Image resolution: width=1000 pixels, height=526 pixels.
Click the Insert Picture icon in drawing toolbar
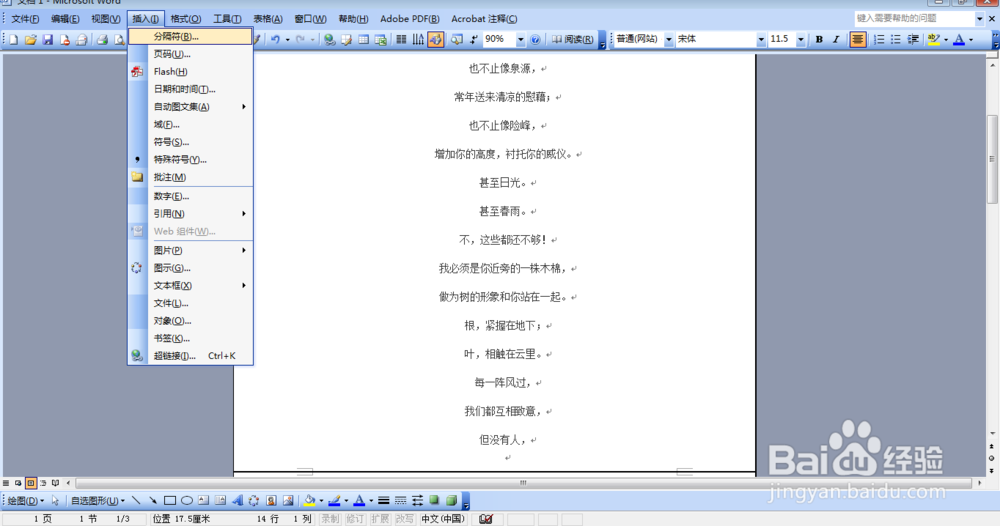(288, 500)
